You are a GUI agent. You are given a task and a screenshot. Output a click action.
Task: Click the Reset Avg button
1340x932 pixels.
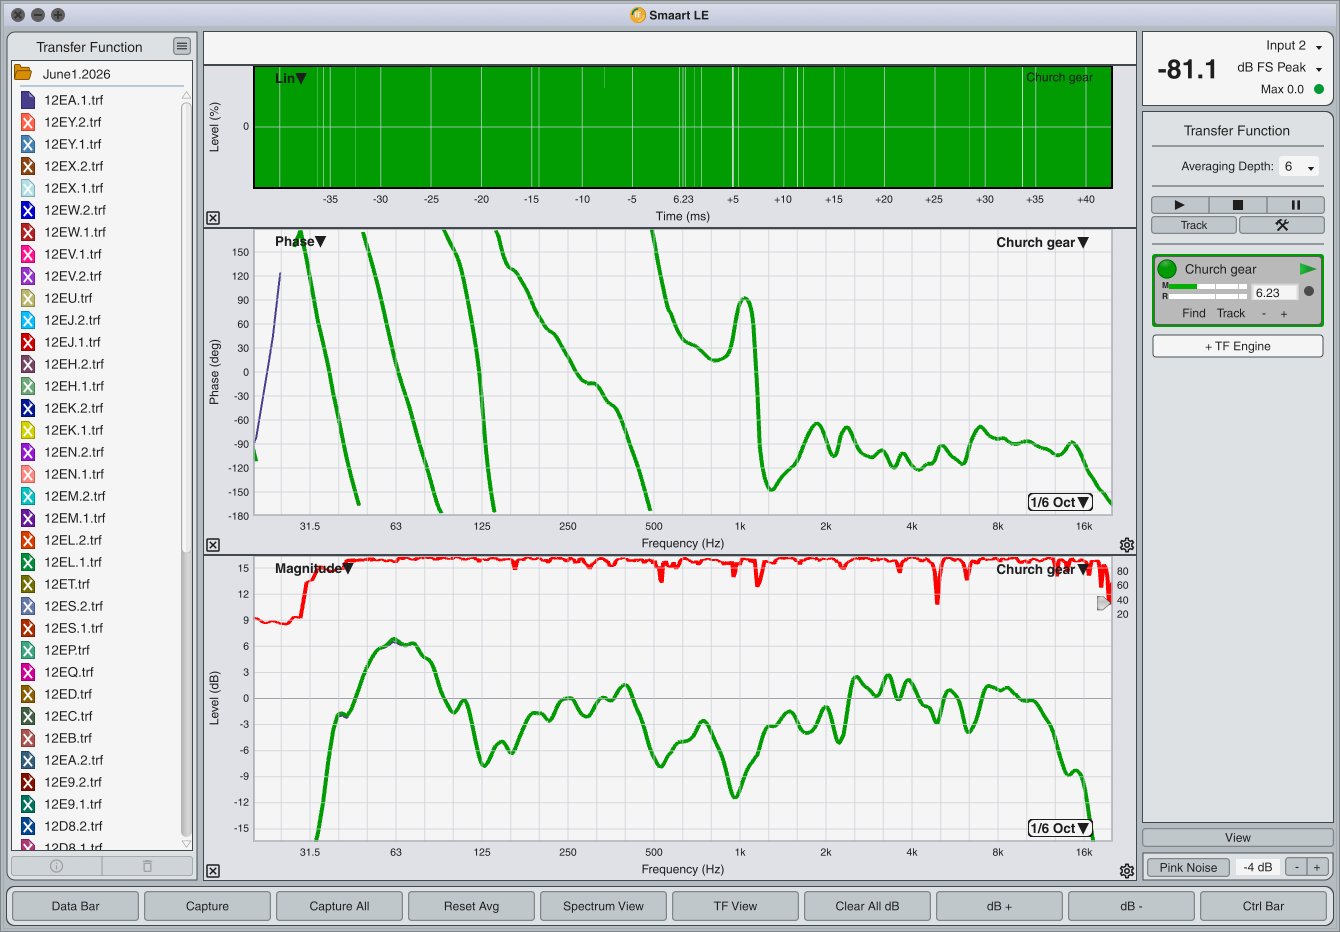472,906
